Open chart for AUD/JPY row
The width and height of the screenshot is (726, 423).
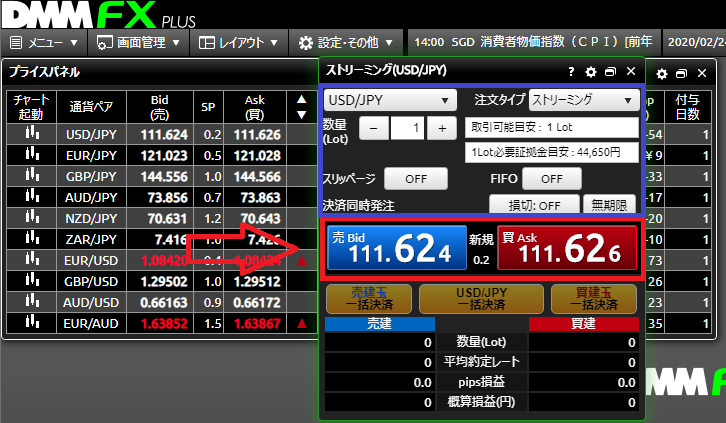tap(32, 197)
